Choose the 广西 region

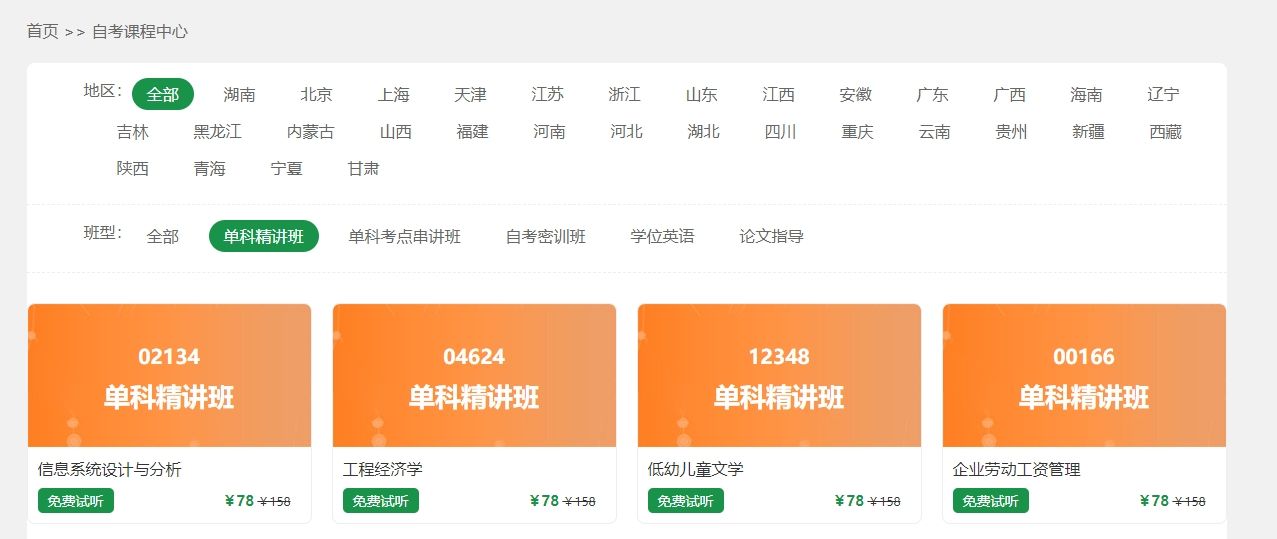tap(1010, 94)
